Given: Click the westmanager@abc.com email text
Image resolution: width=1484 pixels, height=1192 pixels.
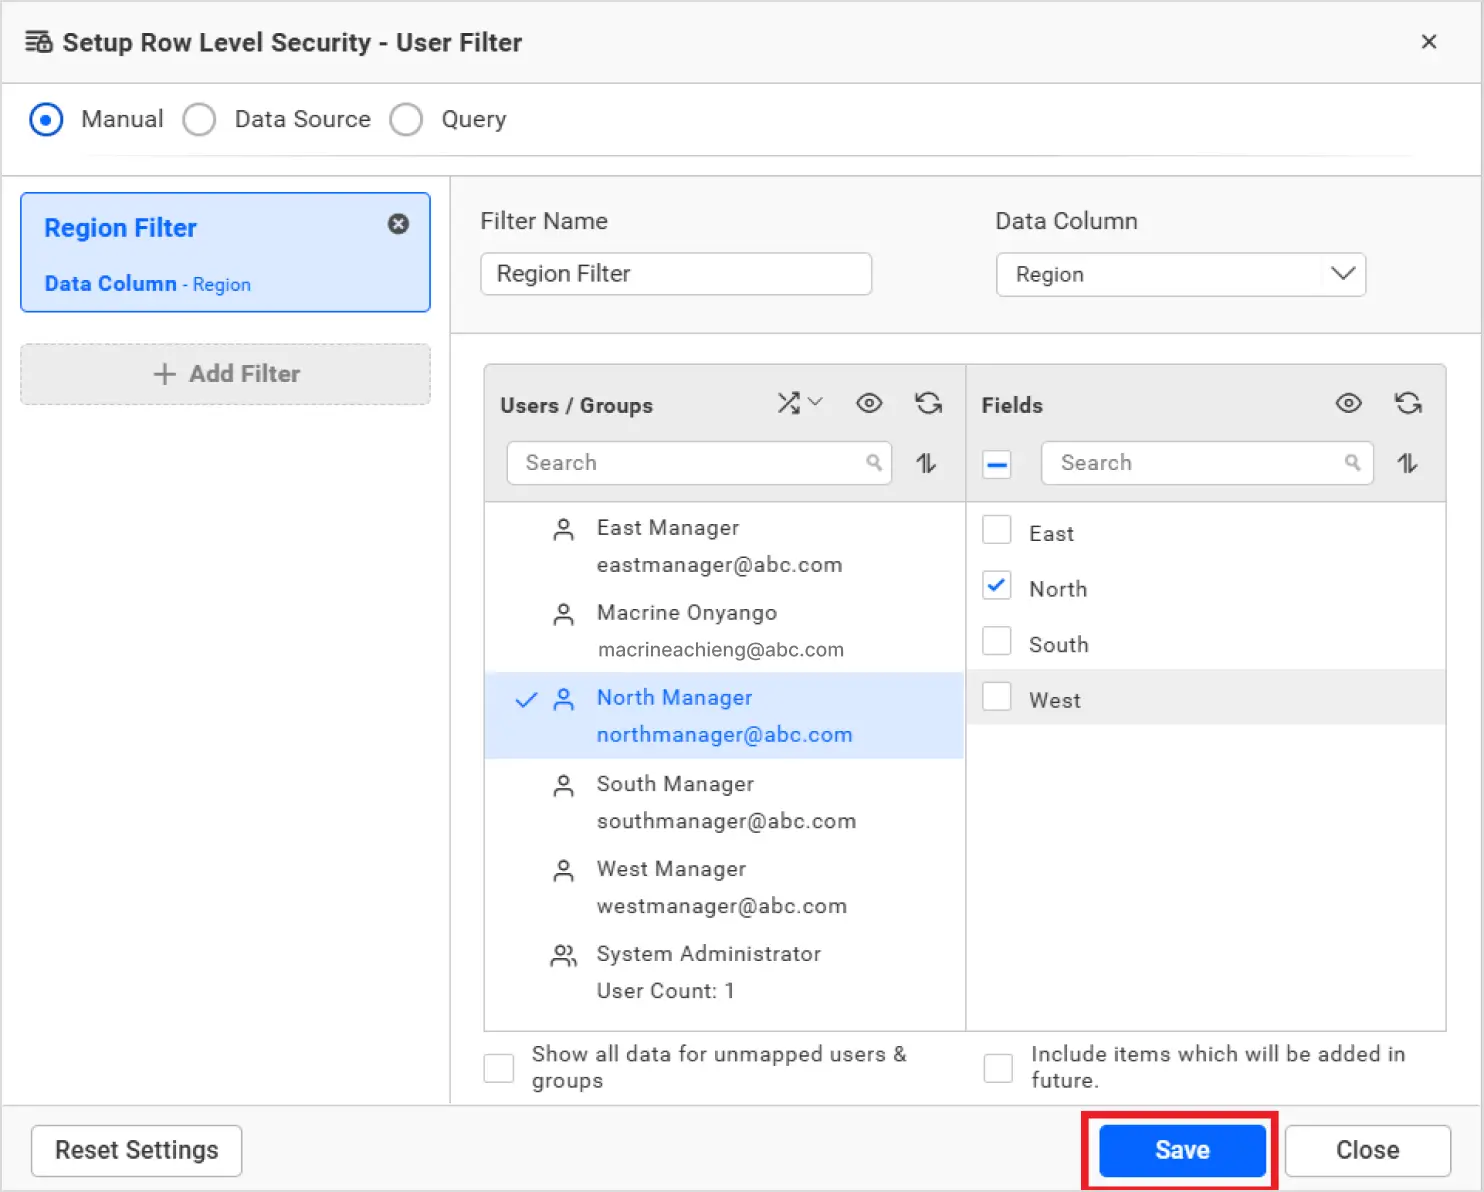Looking at the screenshot, I should click(x=722, y=906).
